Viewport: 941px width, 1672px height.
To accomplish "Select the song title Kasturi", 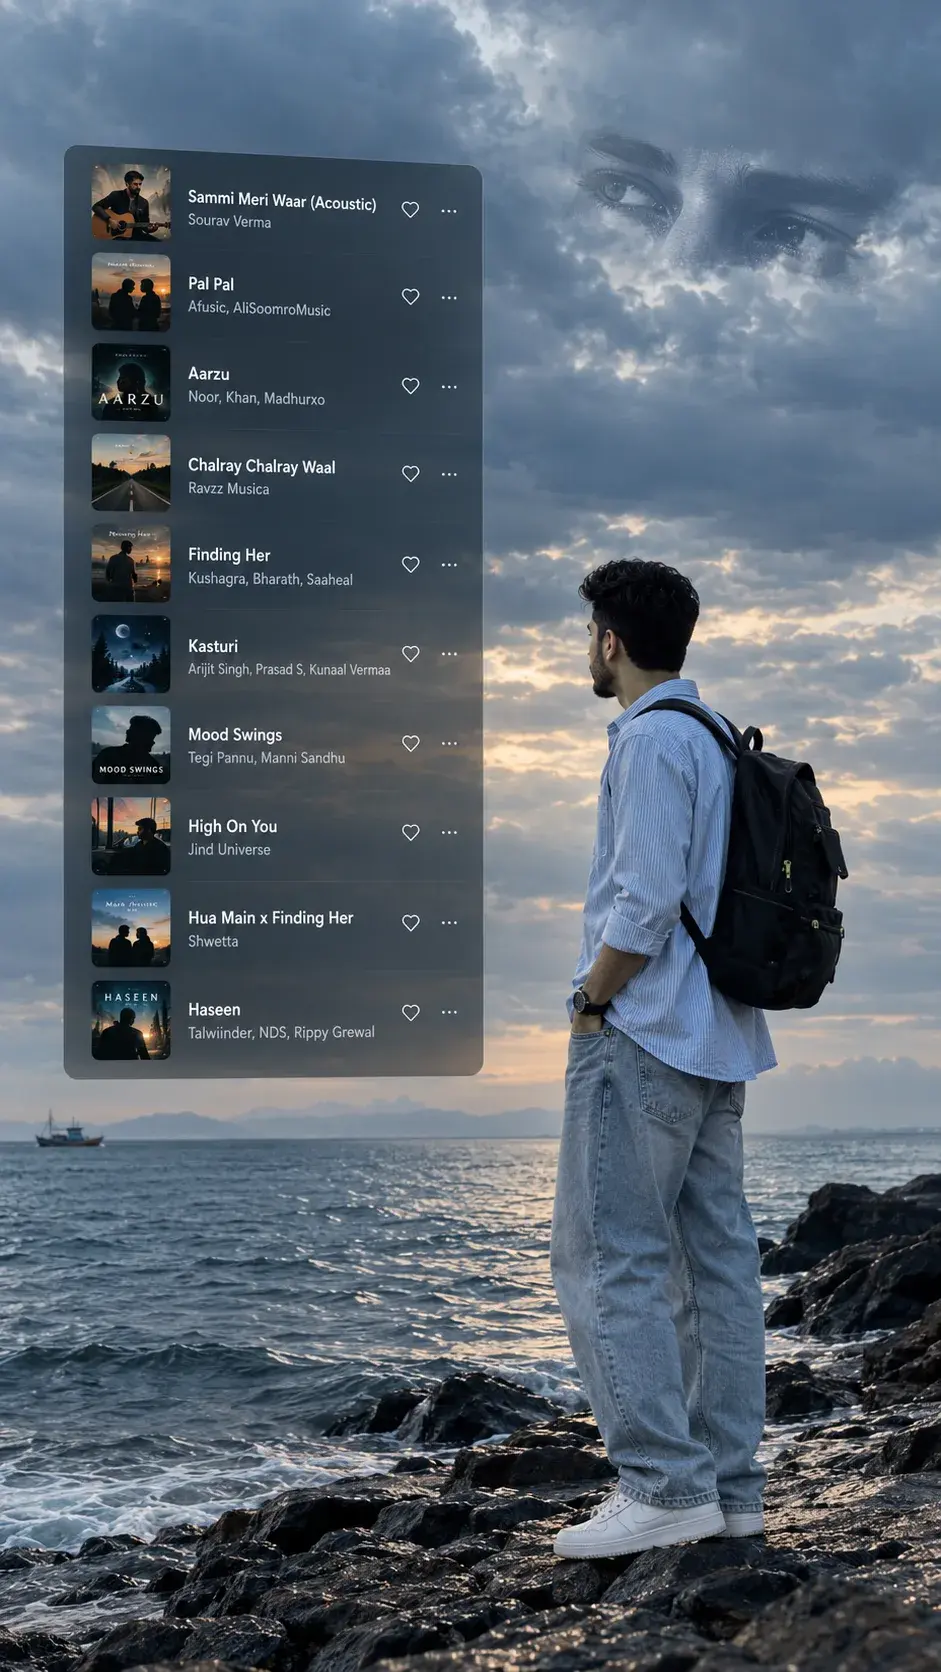I will 213,646.
